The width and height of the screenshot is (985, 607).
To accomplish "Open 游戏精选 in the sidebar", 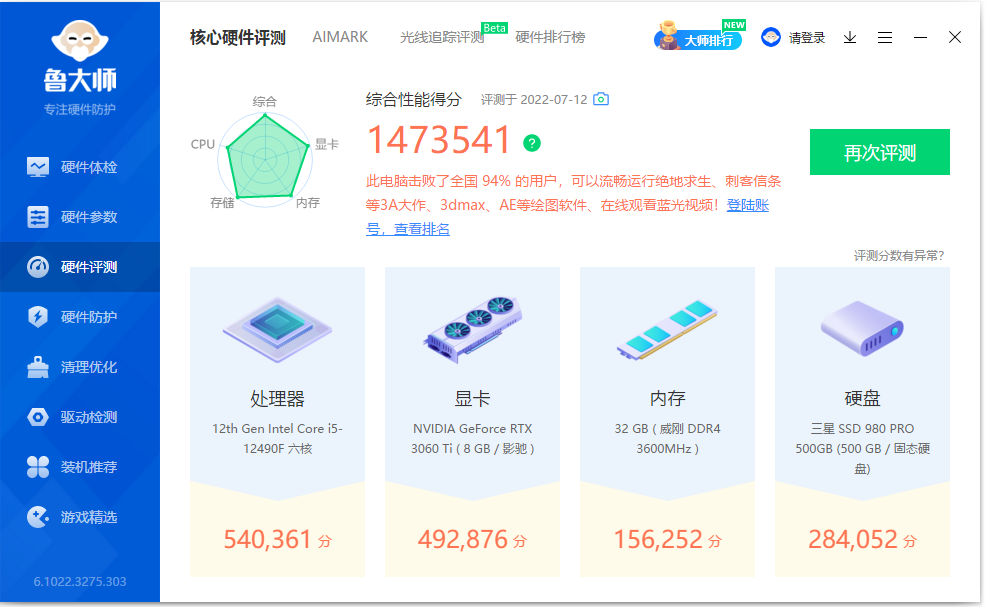I will pyautogui.click(x=80, y=517).
